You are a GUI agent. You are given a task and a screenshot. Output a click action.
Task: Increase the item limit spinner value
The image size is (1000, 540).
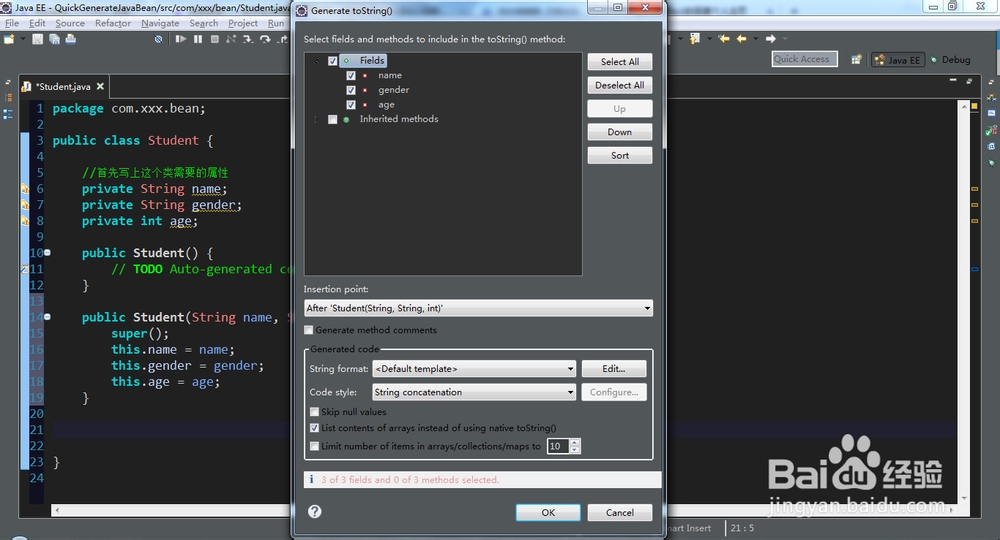tap(575, 442)
